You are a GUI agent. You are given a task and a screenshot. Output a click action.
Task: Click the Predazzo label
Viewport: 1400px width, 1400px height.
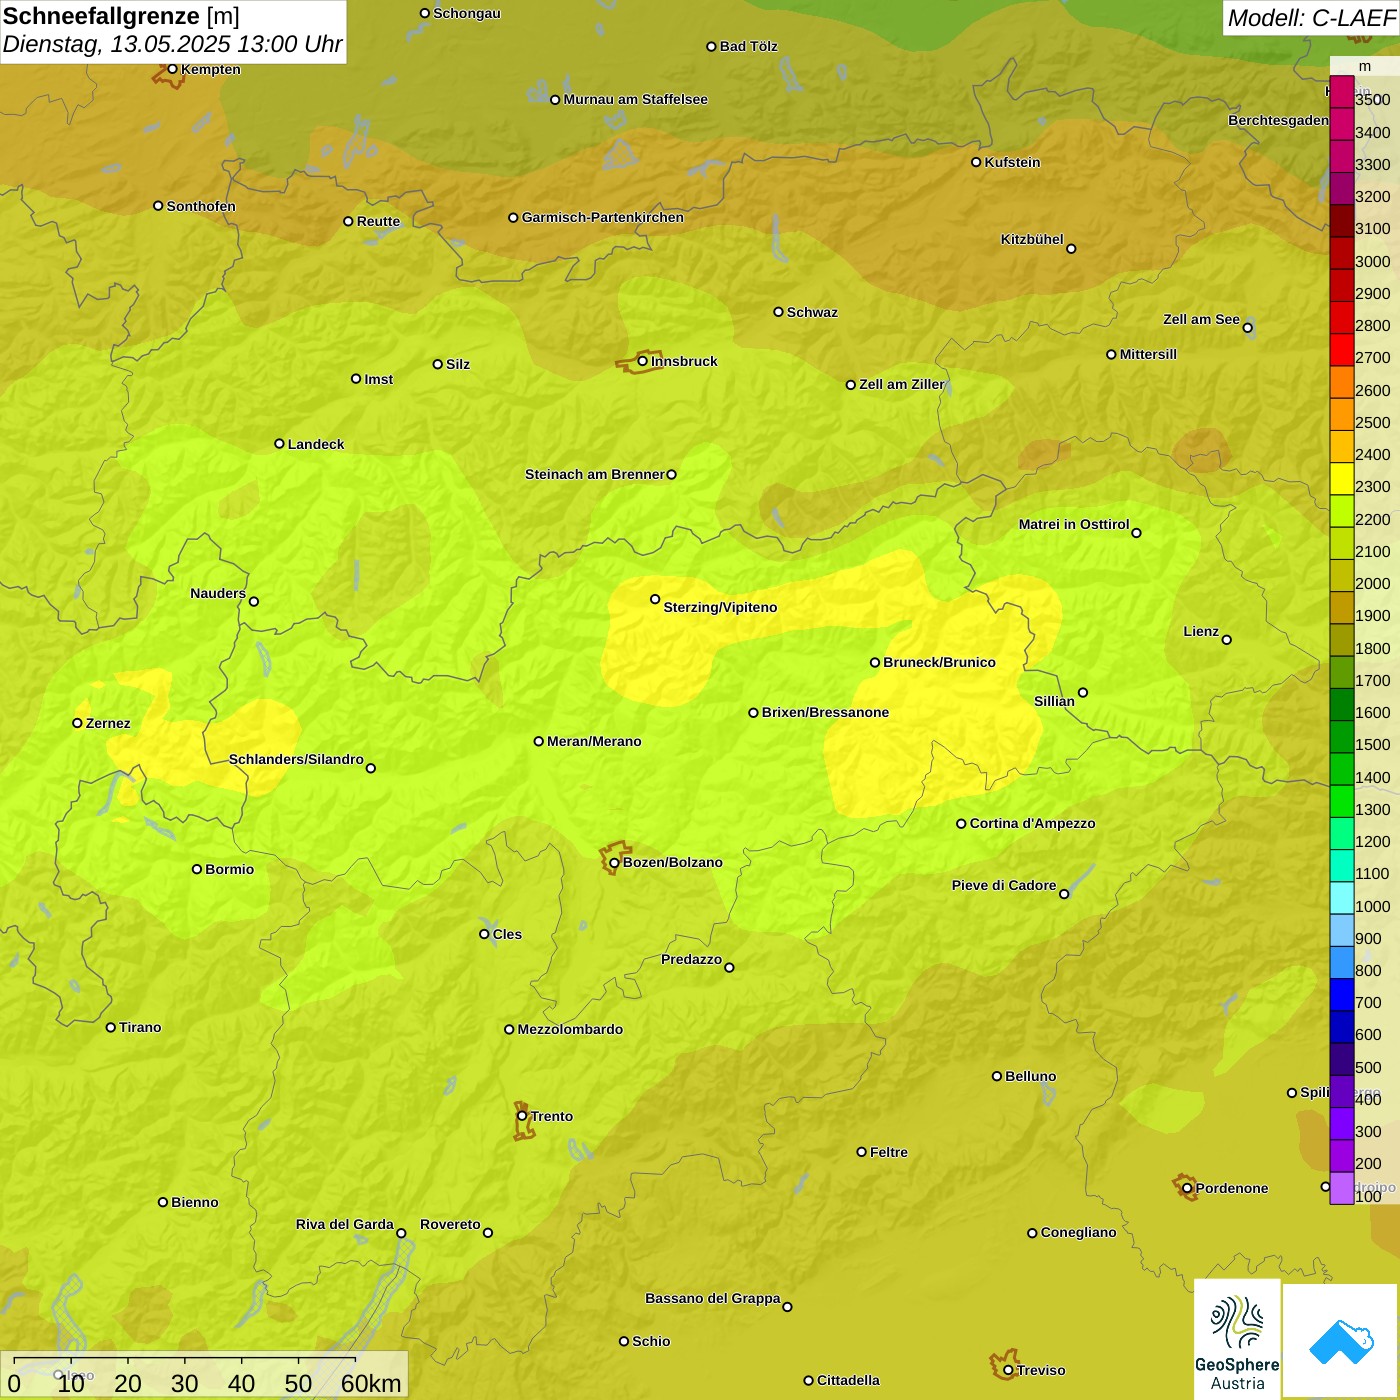click(691, 959)
